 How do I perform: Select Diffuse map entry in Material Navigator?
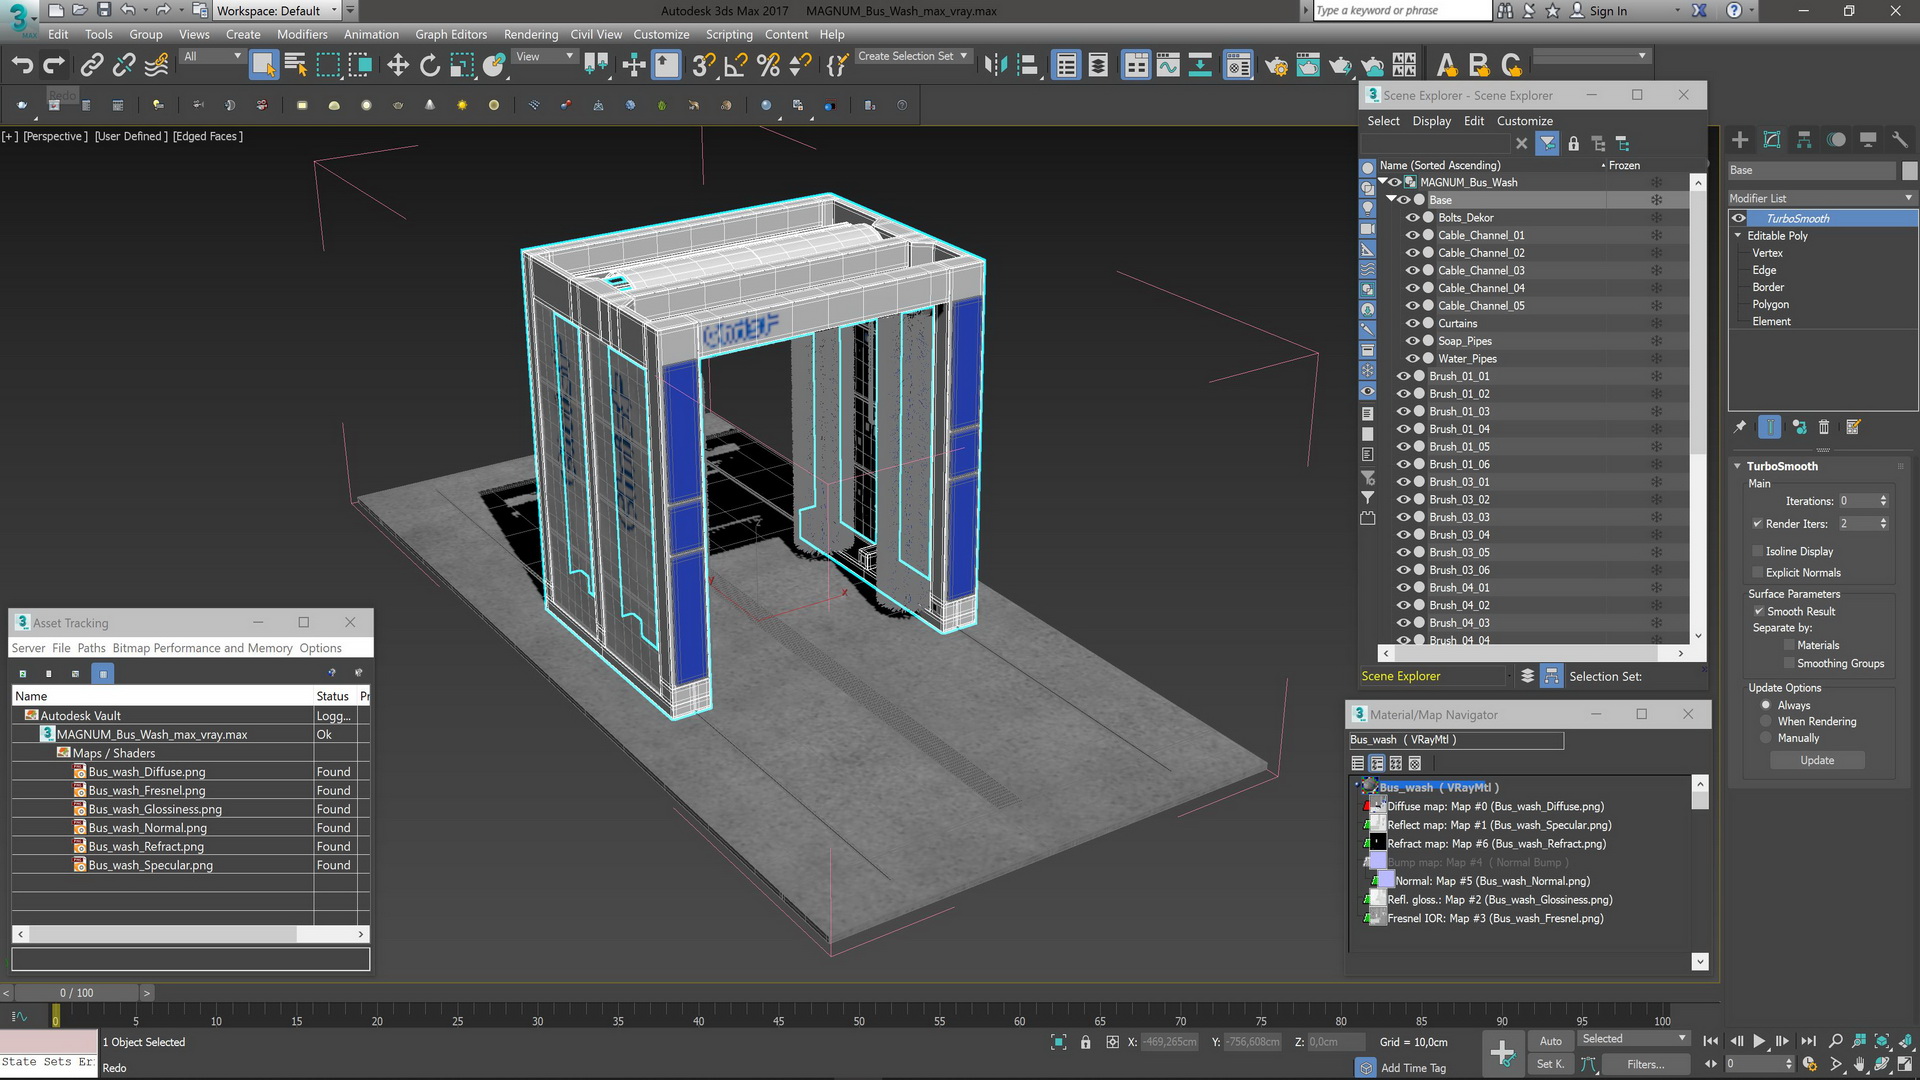tap(1495, 806)
